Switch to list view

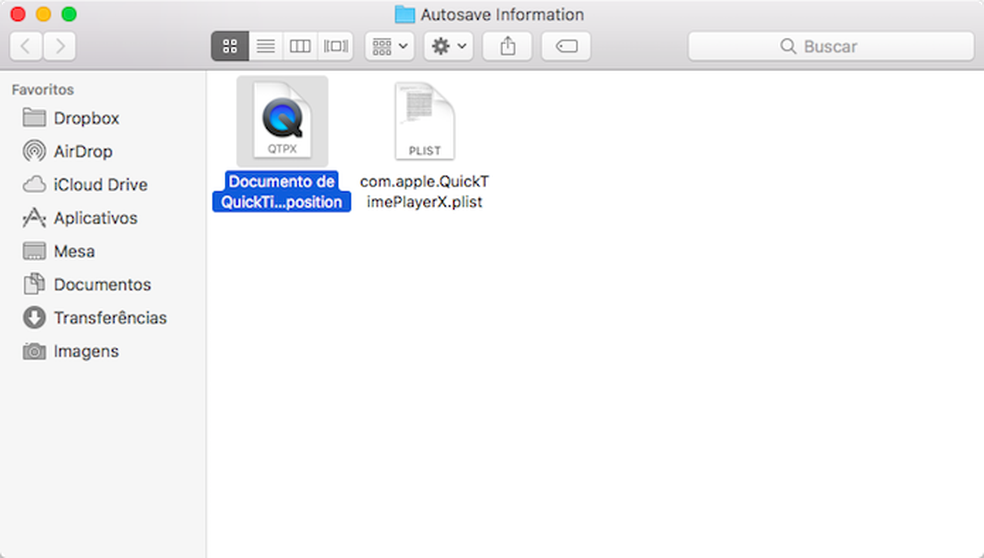pos(265,46)
